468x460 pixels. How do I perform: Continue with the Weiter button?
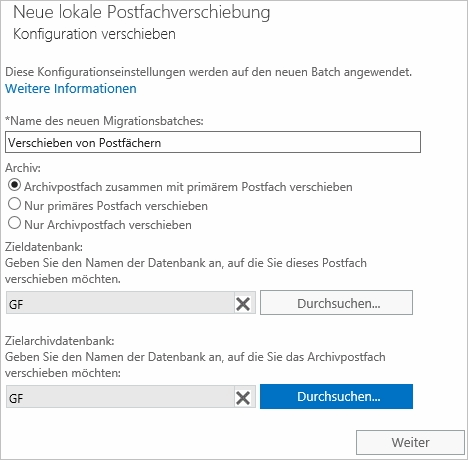[x=410, y=443]
